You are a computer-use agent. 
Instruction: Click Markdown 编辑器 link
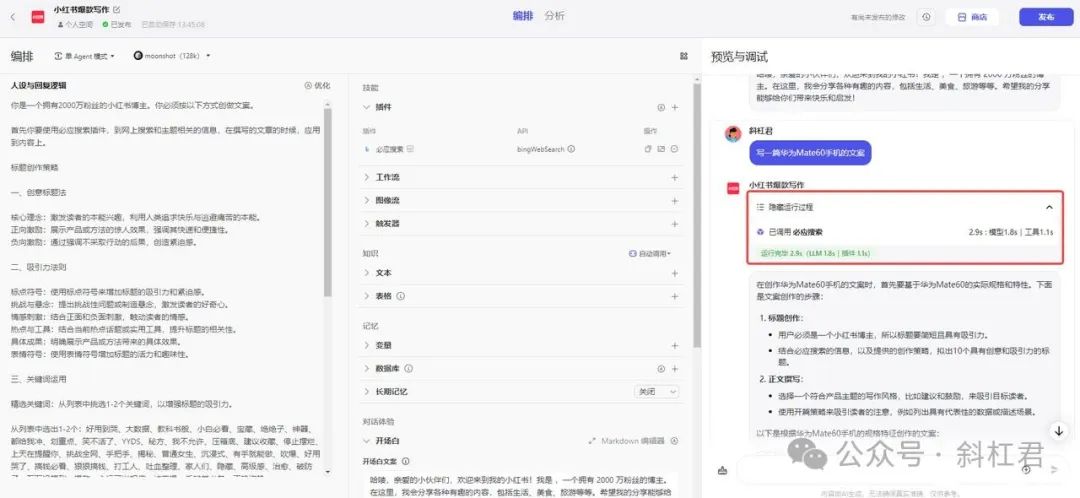click(x=633, y=441)
